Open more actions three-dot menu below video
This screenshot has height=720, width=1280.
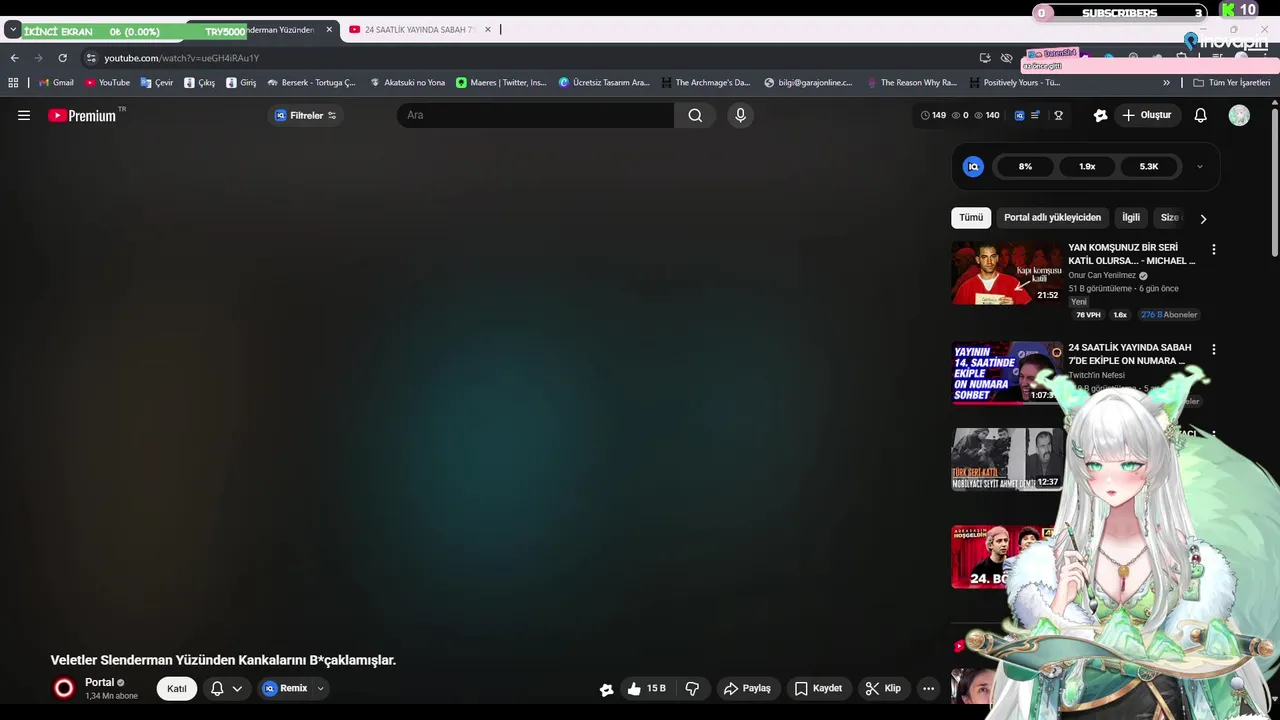tap(928, 688)
